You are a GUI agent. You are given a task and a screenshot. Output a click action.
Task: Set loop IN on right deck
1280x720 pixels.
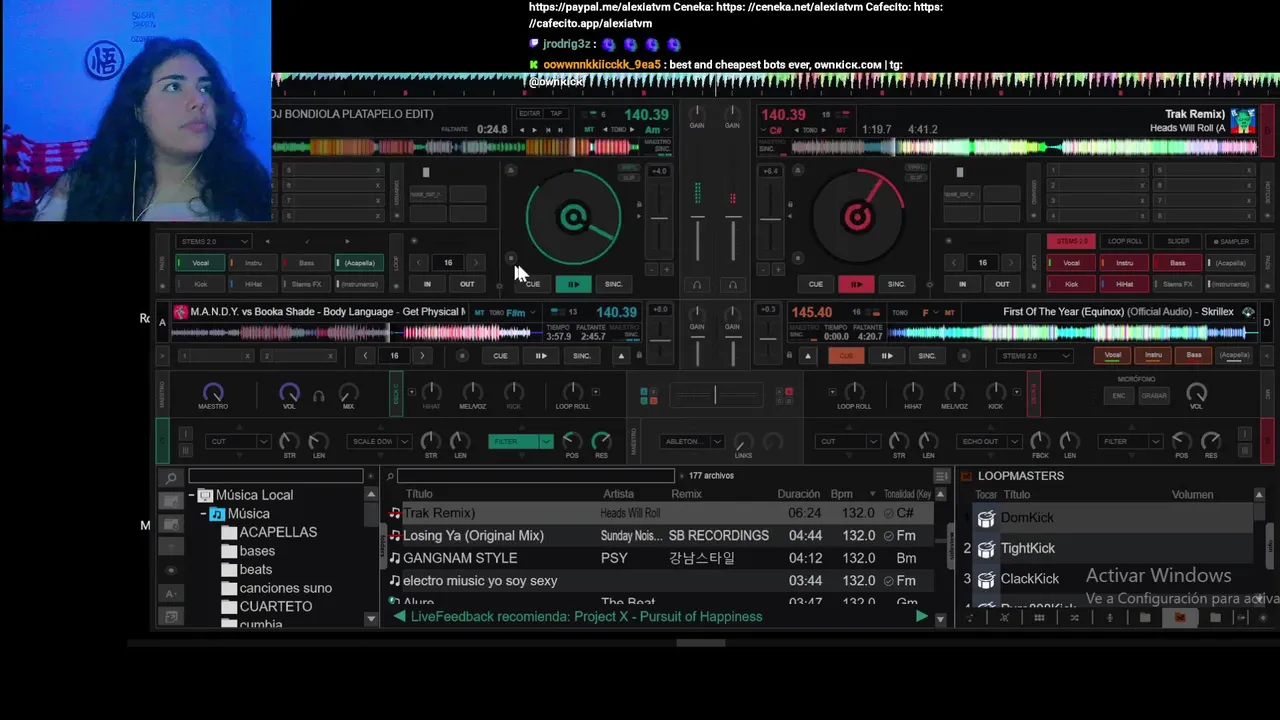point(962,284)
